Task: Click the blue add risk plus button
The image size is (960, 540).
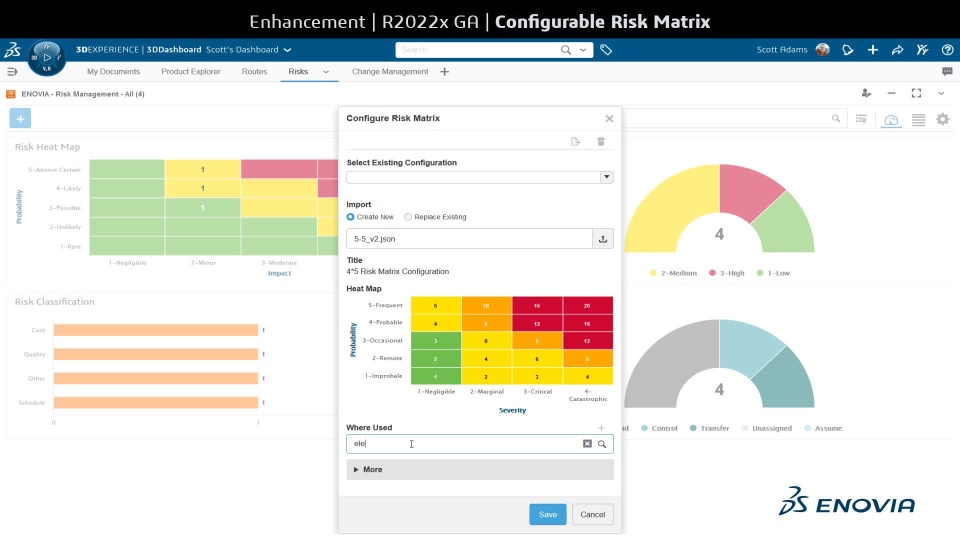Action: [20, 119]
